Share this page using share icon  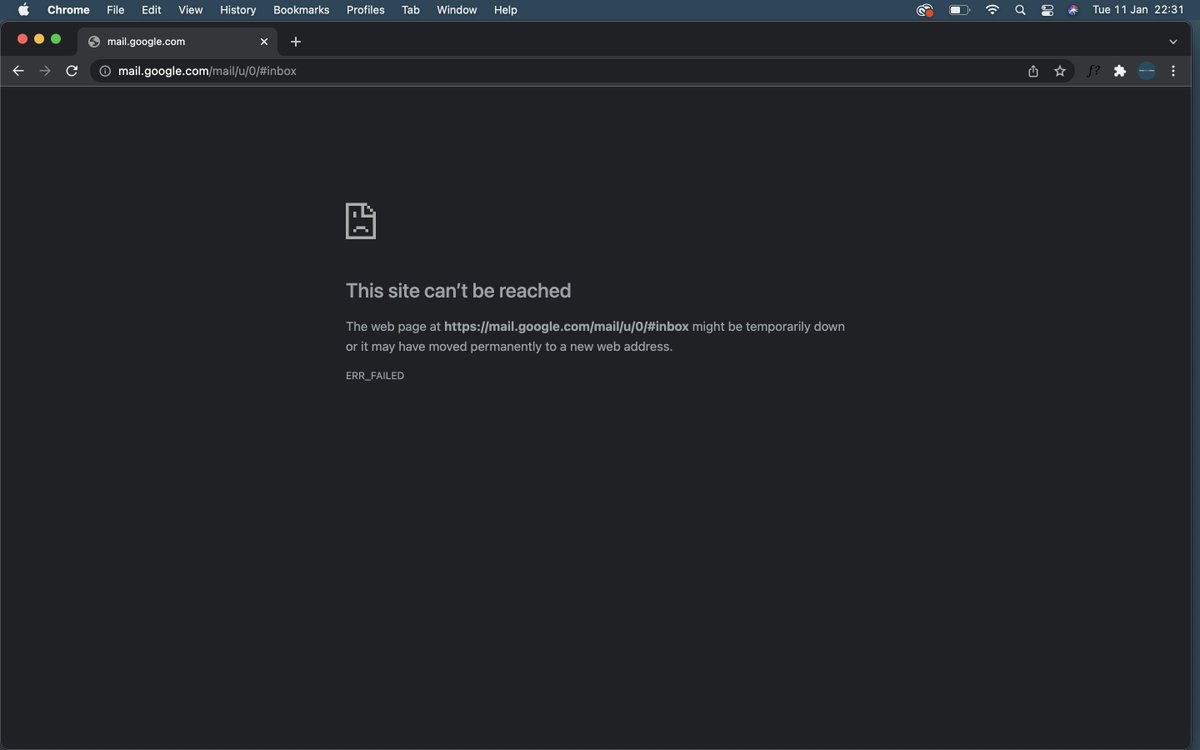1033,71
